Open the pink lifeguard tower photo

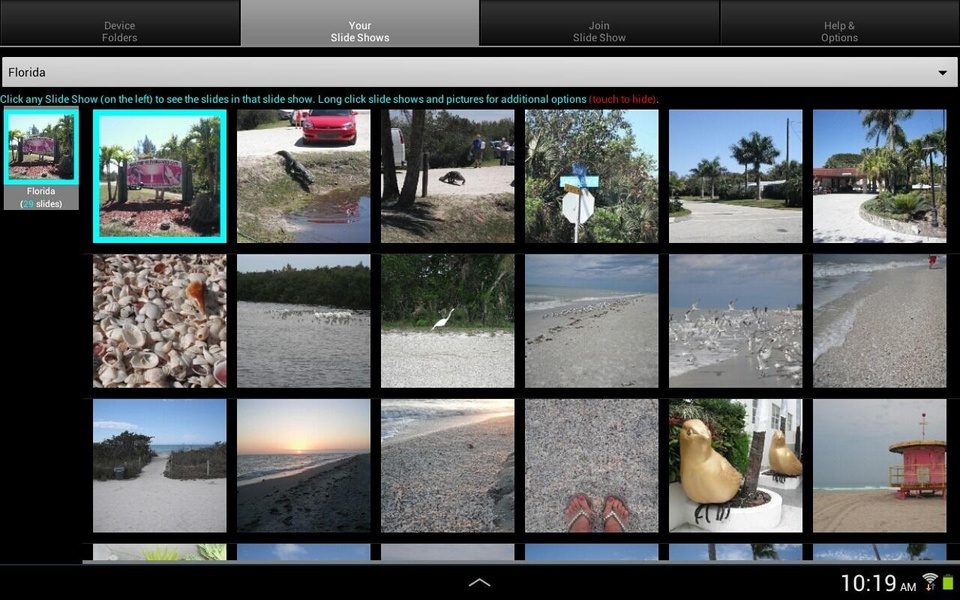click(879, 465)
